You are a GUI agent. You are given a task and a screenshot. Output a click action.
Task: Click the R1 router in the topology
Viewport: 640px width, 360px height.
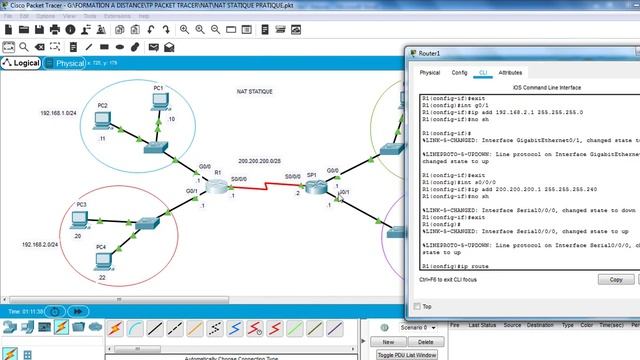point(216,187)
